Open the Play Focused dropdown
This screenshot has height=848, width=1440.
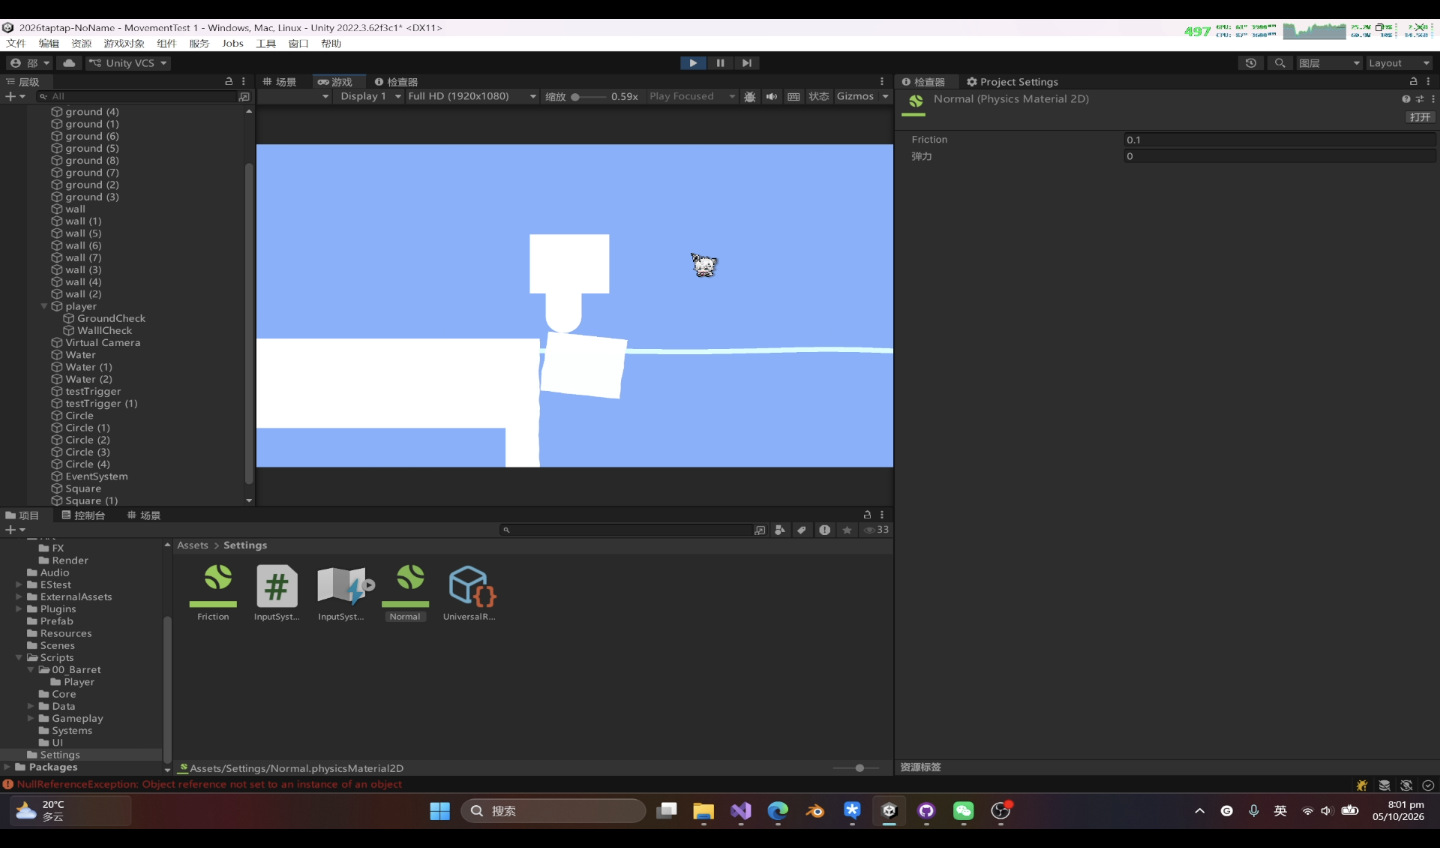pos(691,97)
